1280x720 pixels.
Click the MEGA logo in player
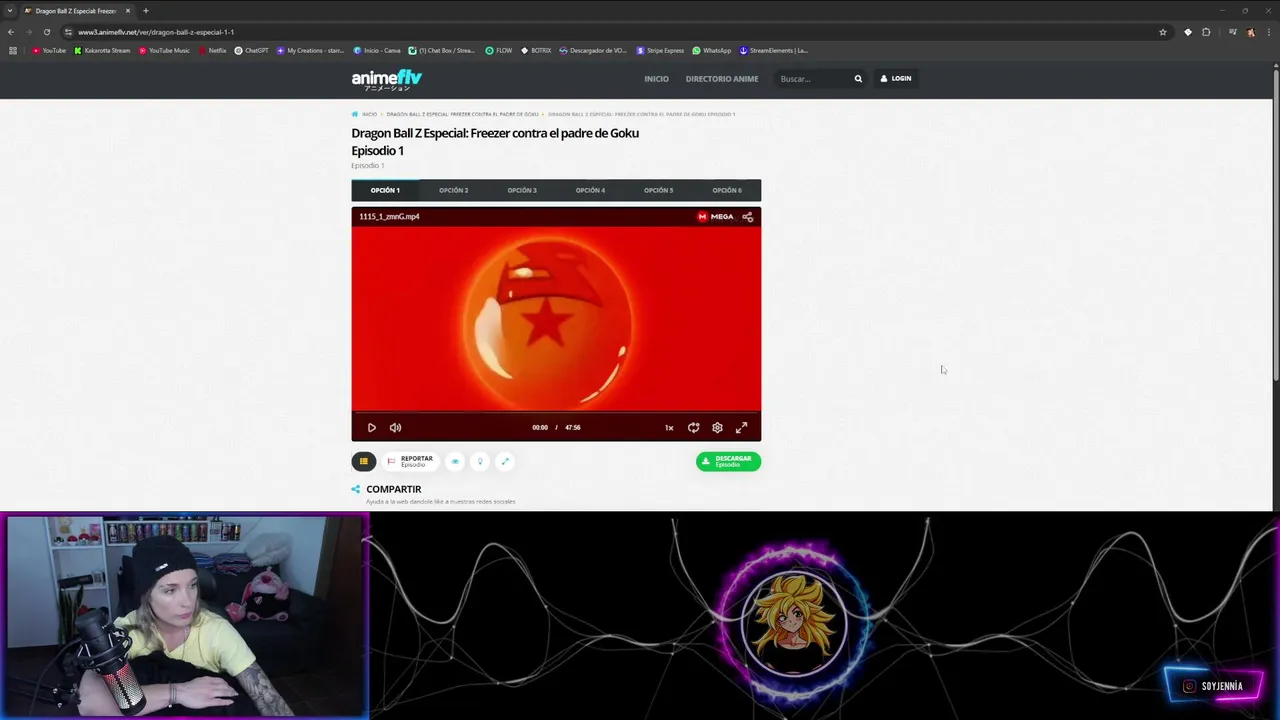[715, 216]
